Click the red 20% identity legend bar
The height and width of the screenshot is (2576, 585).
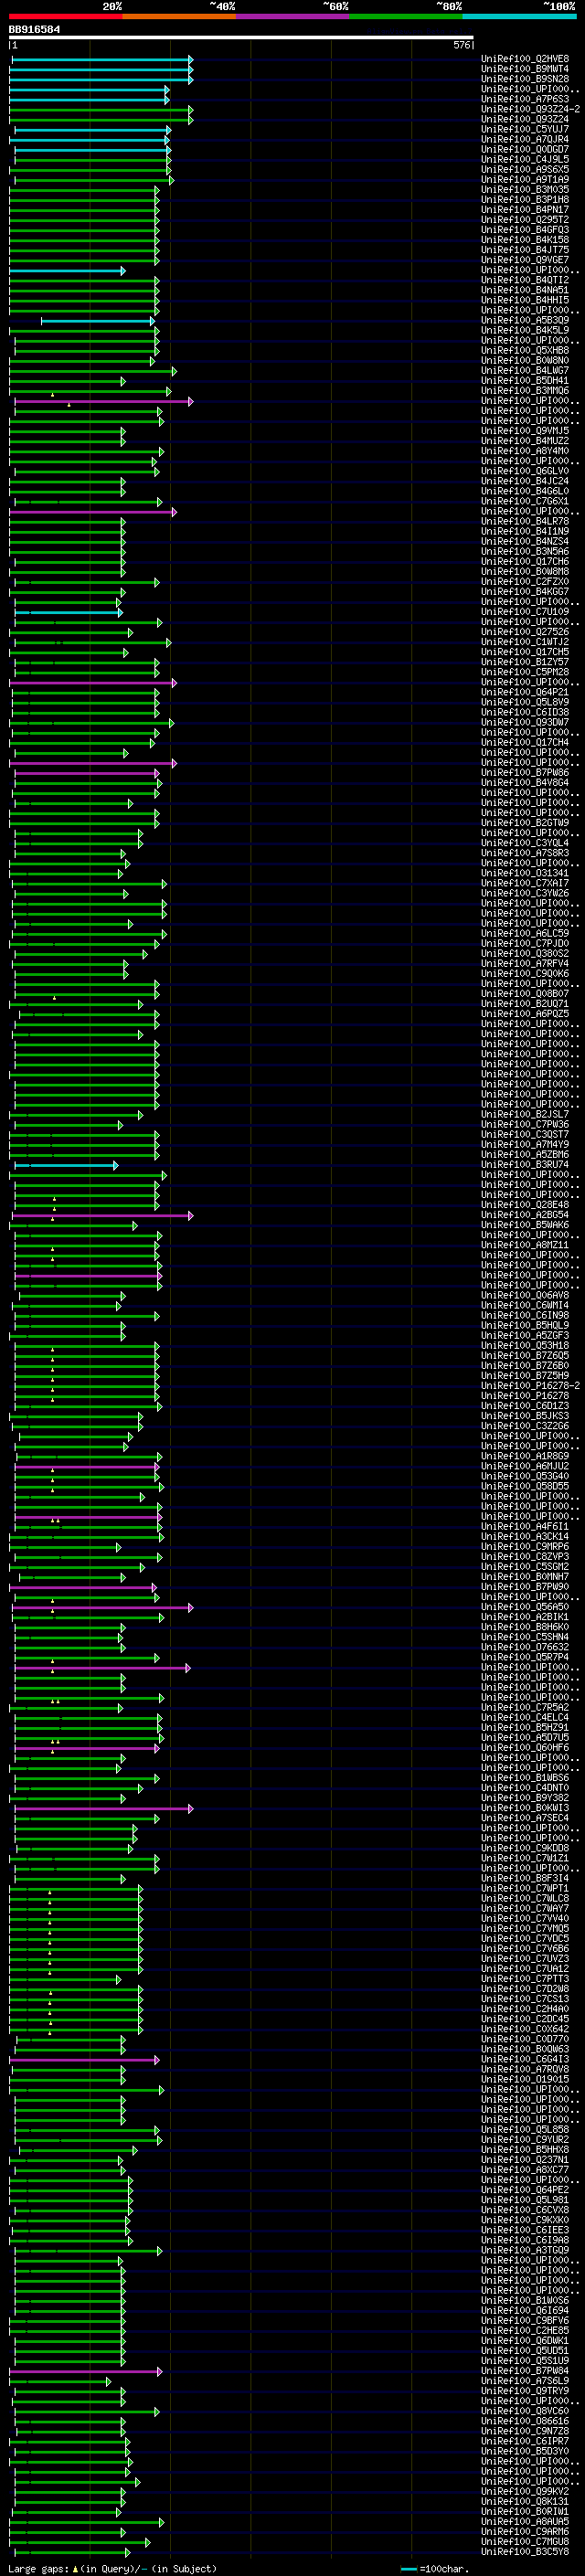click(x=66, y=16)
